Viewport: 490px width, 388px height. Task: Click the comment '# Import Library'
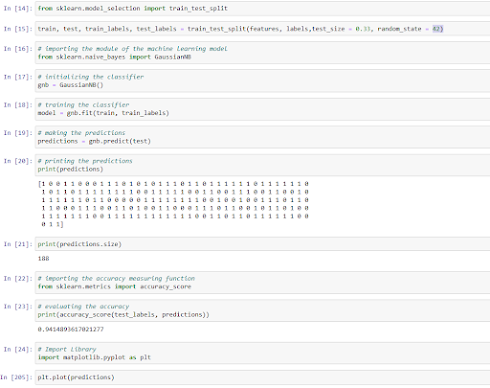click(x=67, y=349)
